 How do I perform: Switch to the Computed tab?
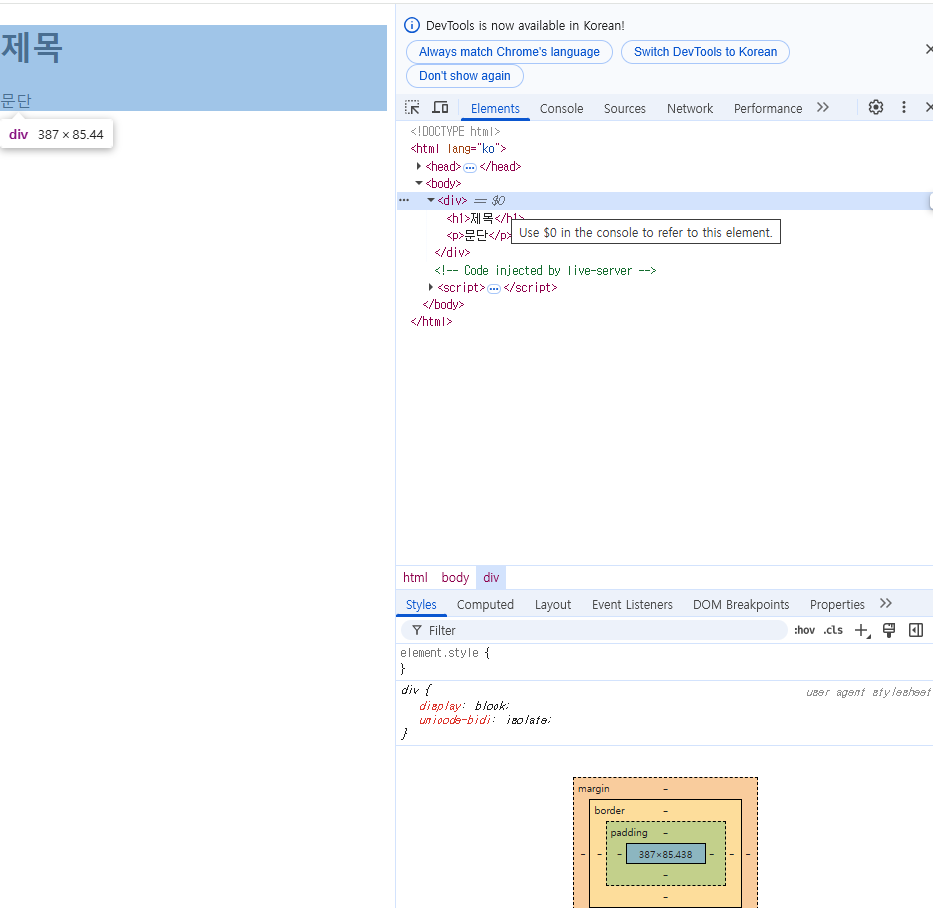coord(485,605)
